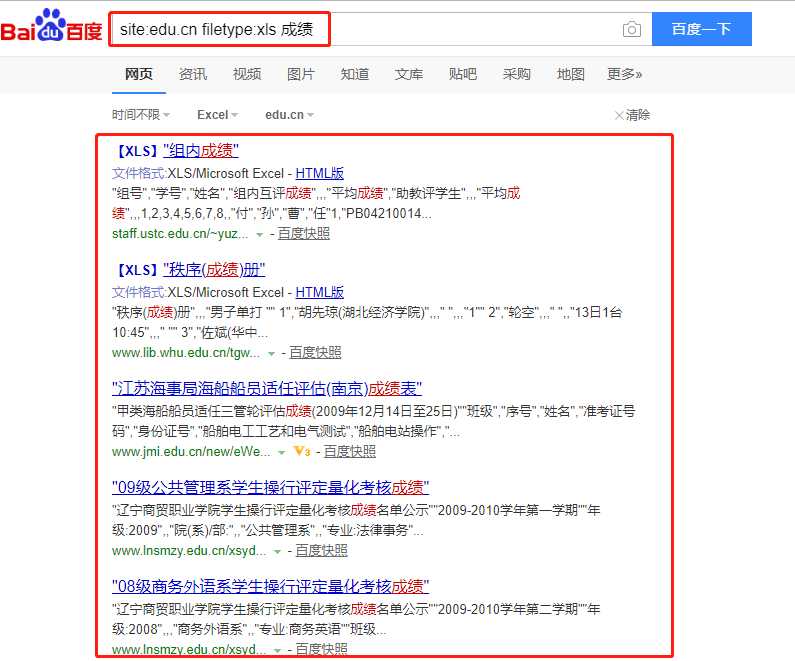Switch to the 图片 tab
The width and height of the screenshot is (795, 661).
click(301, 75)
